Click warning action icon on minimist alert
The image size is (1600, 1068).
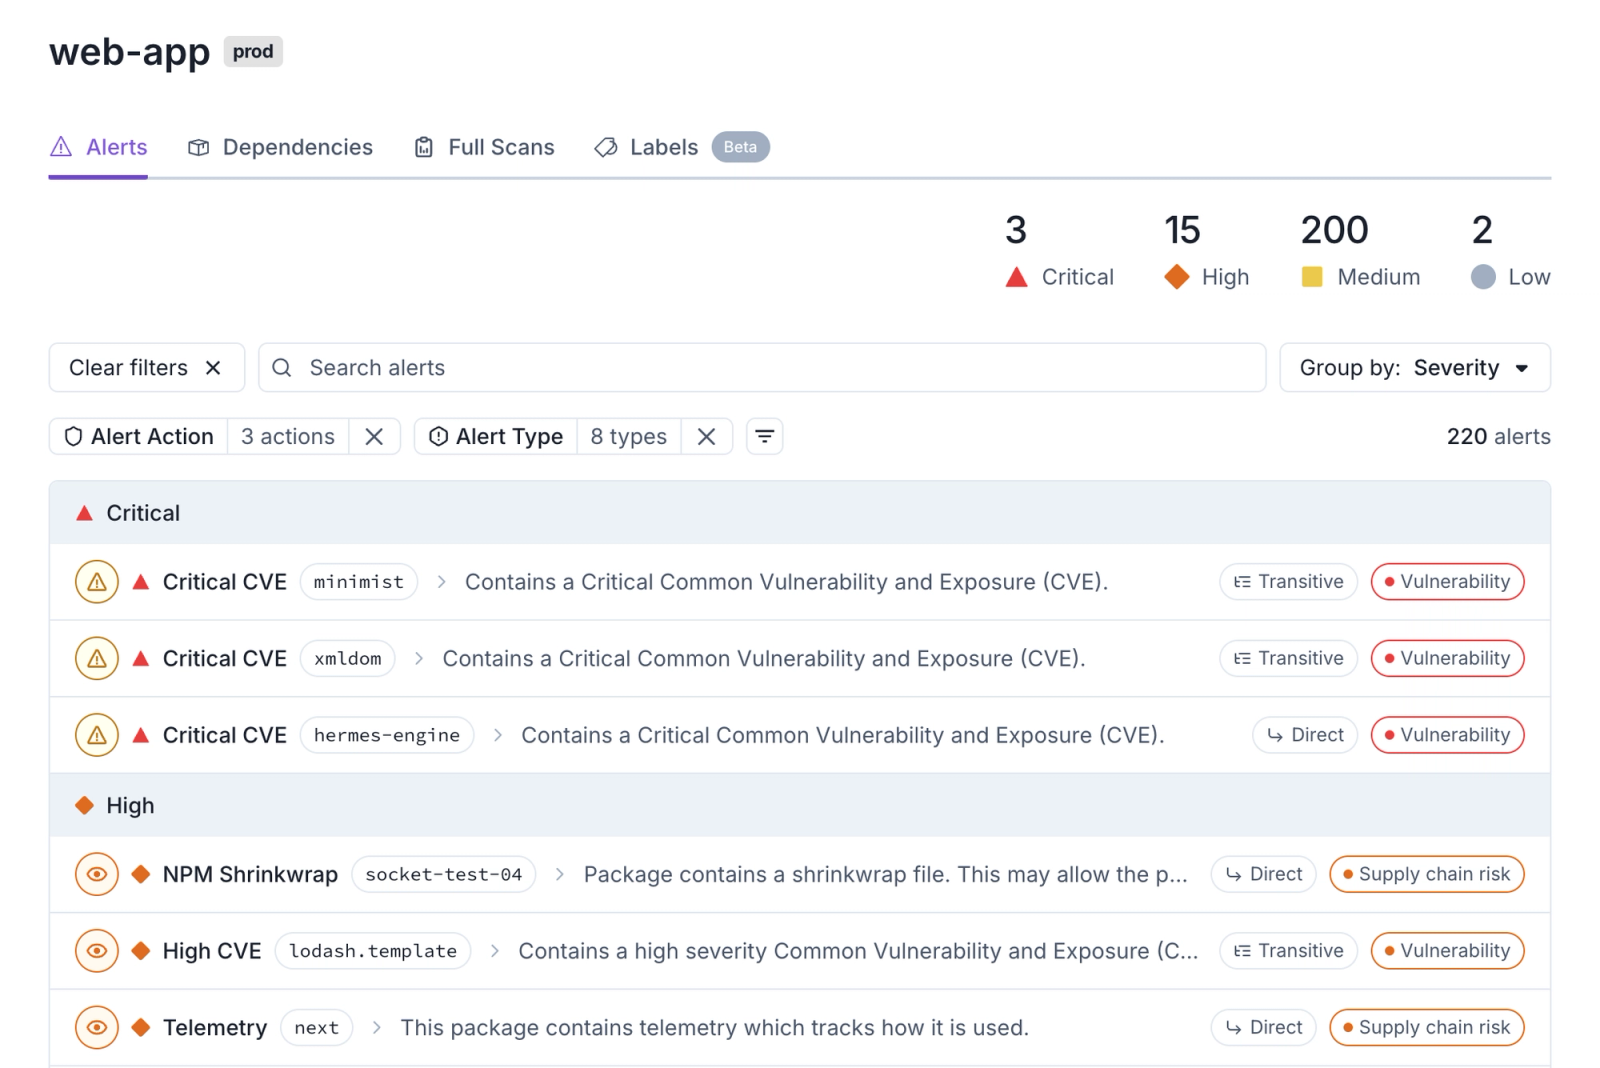point(97,582)
